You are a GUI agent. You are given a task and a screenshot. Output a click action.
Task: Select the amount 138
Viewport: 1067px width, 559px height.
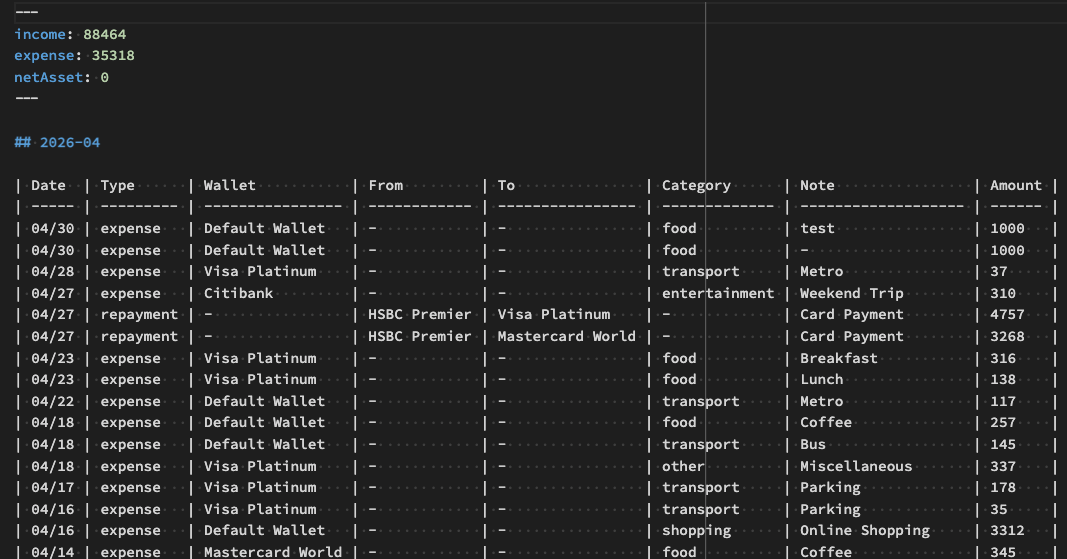click(1003, 379)
